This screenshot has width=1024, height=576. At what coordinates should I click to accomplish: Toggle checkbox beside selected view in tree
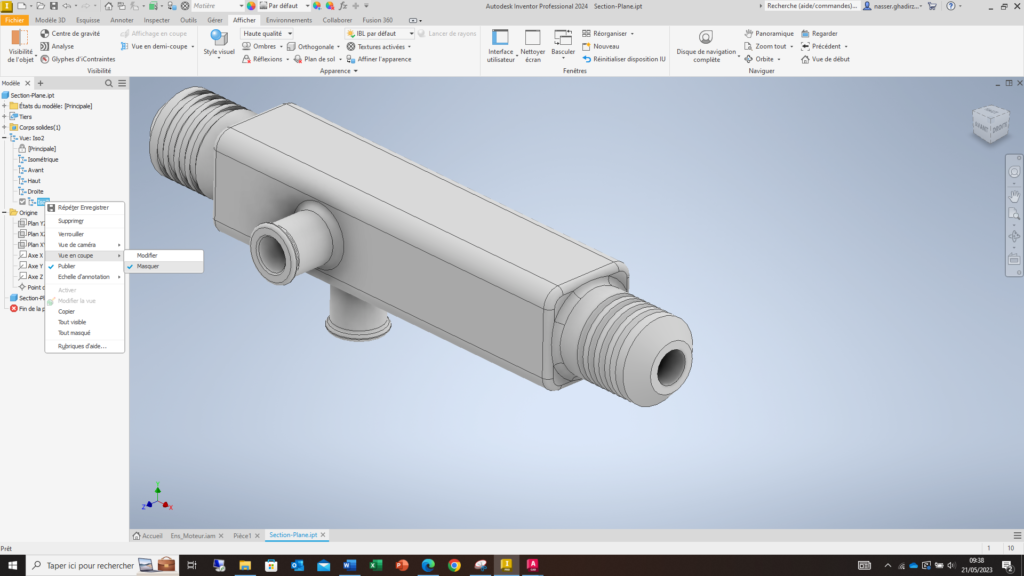pos(22,202)
